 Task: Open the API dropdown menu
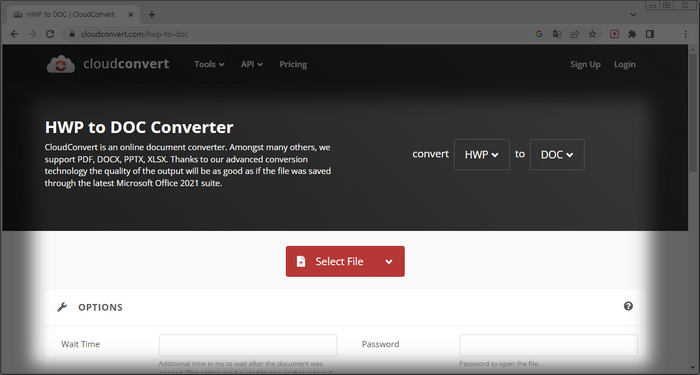pos(252,64)
